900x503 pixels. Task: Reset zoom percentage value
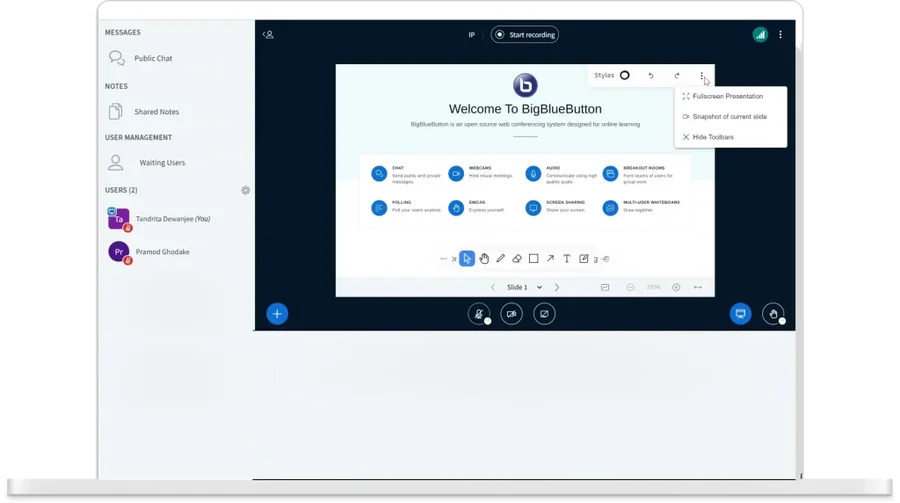point(653,288)
